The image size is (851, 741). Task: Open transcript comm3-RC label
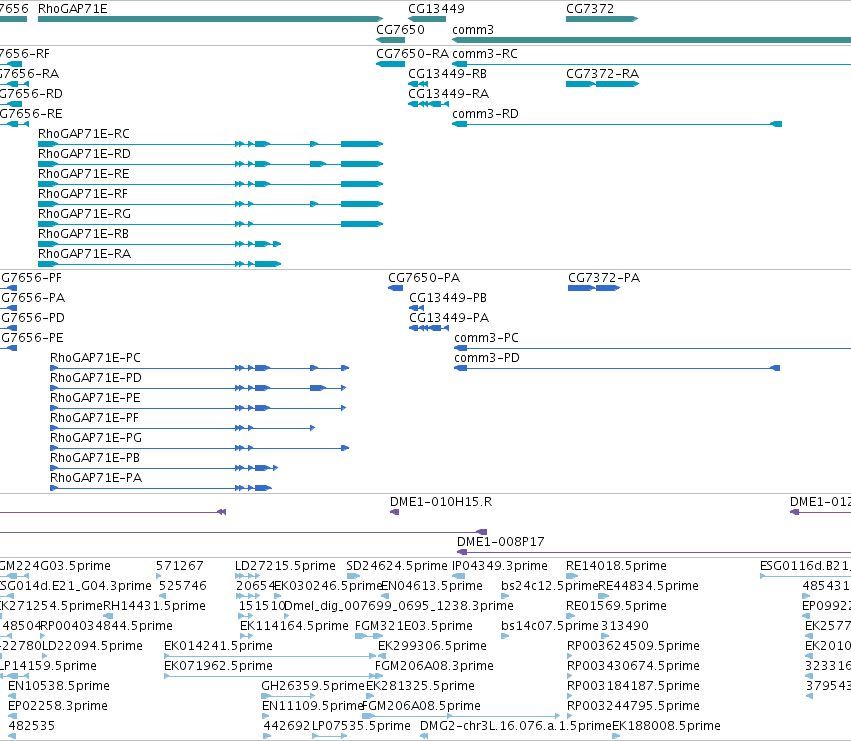[x=485, y=54]
